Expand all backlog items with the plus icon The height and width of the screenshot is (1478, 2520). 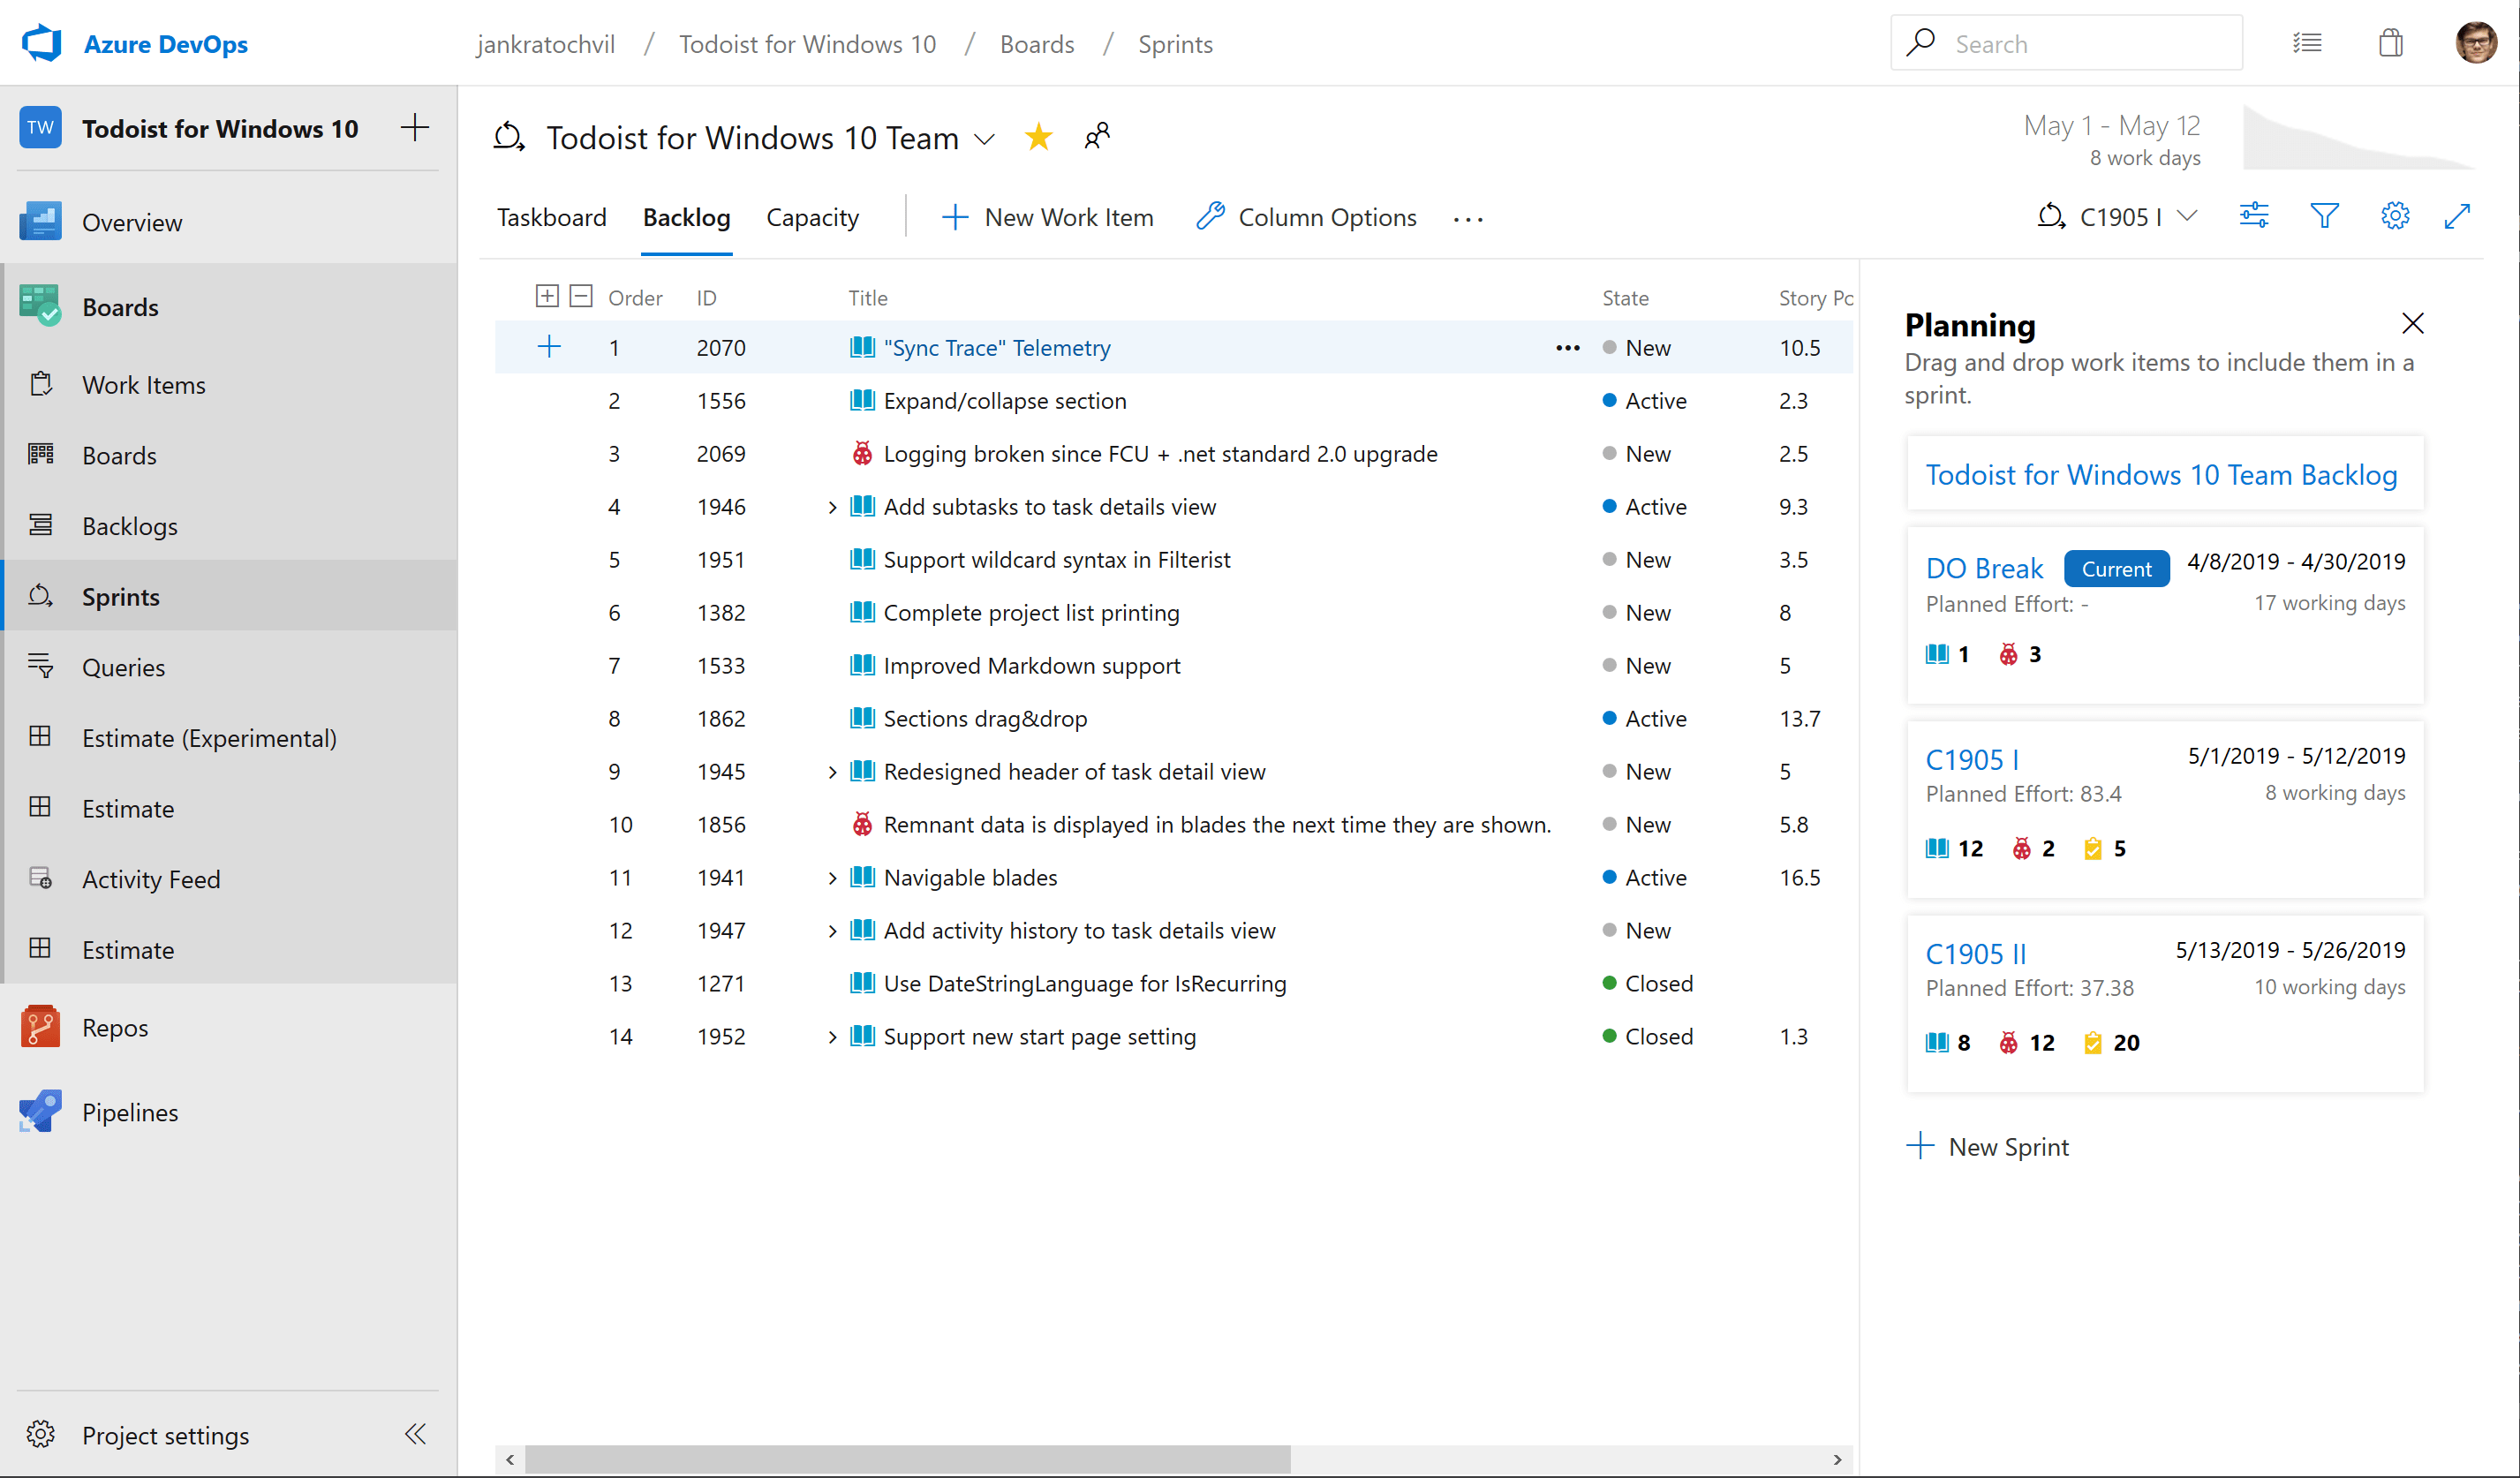click(548, 296)
